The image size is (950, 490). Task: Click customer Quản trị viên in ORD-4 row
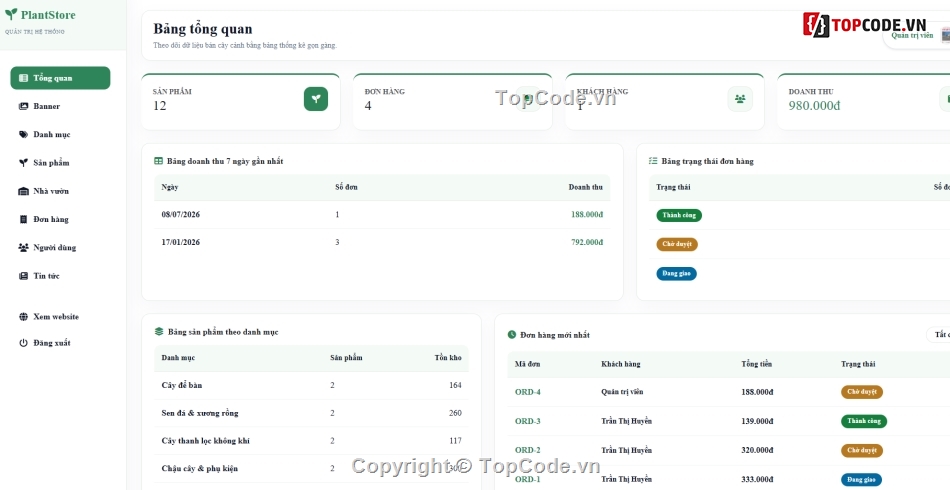click(622, 392)
